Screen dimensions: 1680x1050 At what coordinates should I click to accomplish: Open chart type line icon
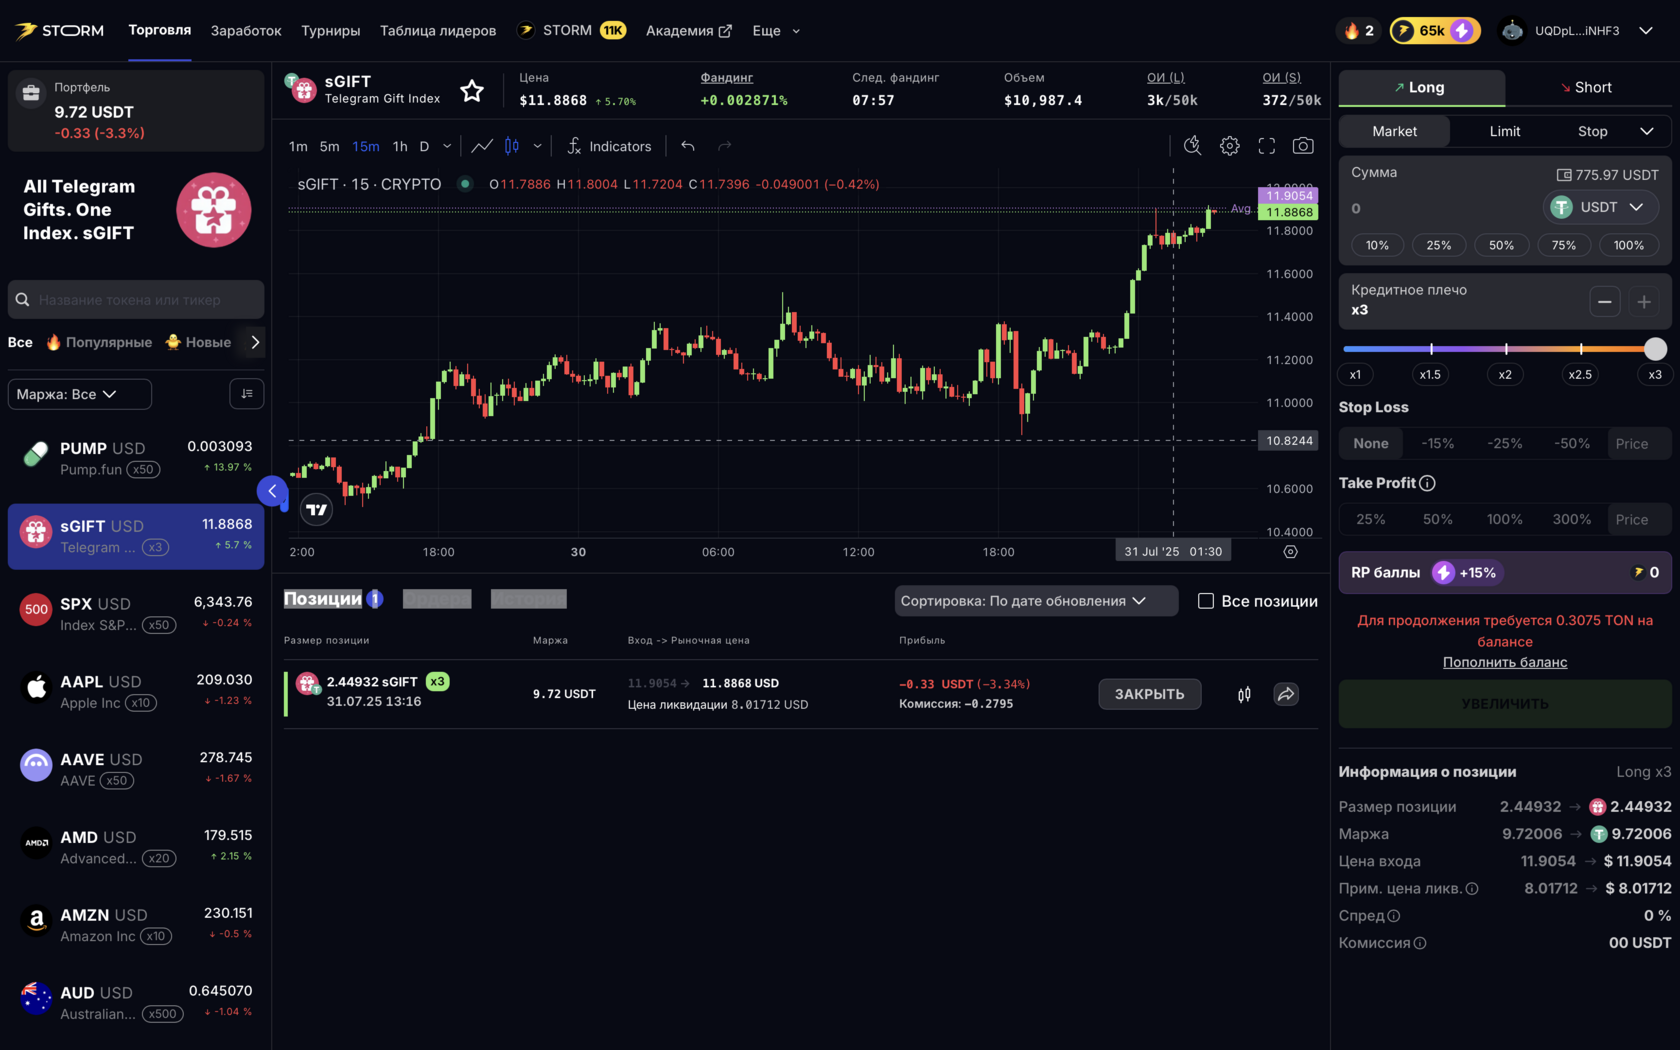(x=482, y=146)
